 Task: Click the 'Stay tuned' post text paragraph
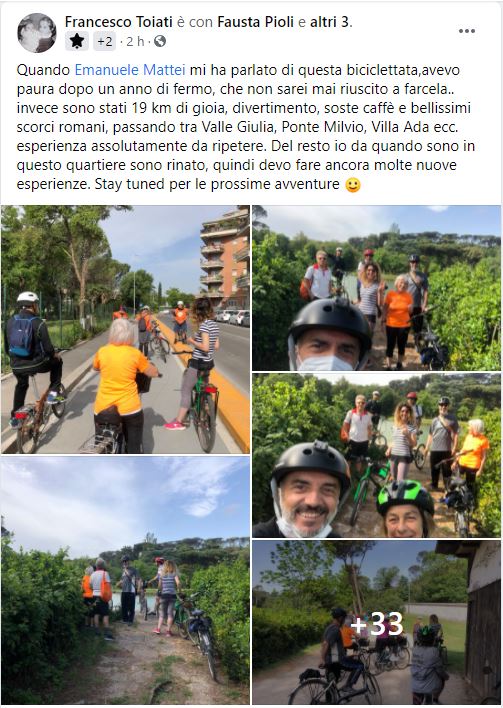point(246,127)
